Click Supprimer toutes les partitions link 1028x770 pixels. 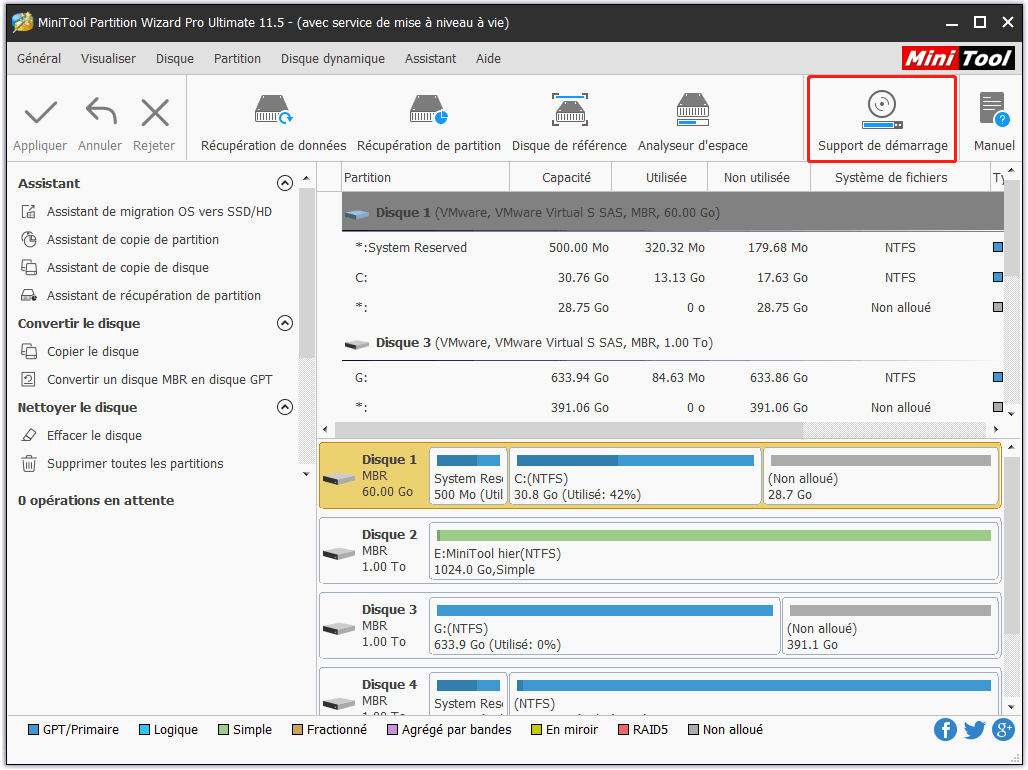(x=135, y=464)
